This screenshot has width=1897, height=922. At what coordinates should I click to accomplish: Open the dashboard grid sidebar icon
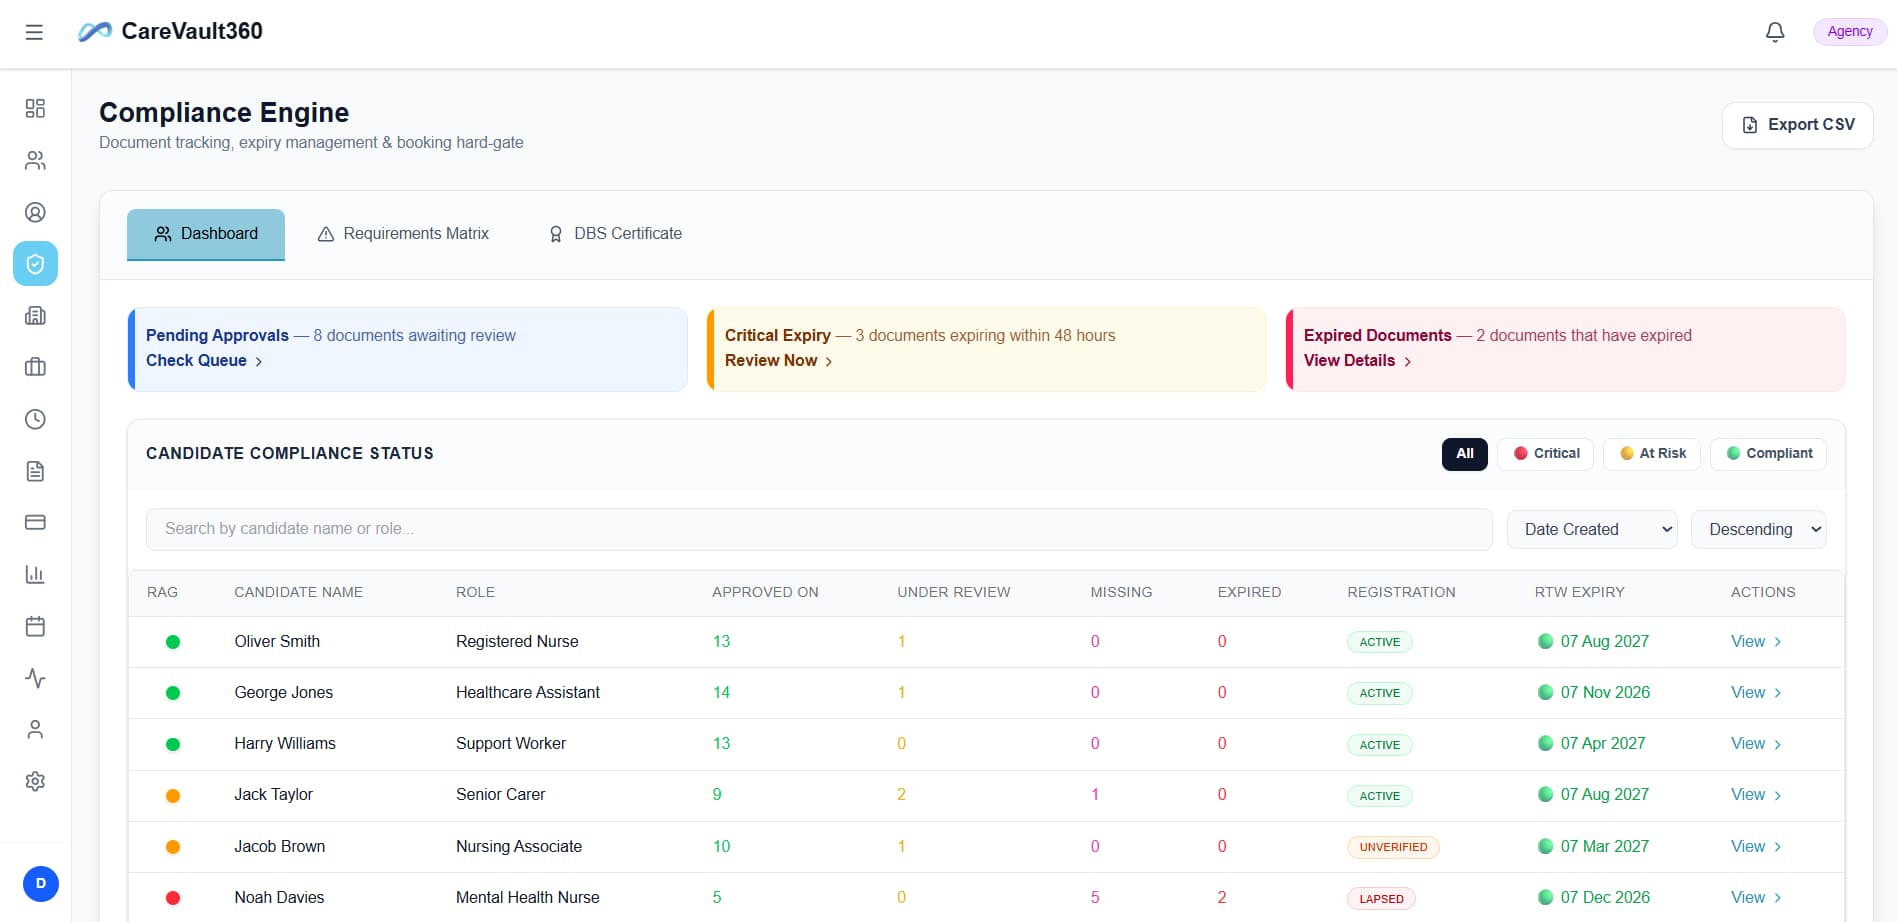(35, 108)
